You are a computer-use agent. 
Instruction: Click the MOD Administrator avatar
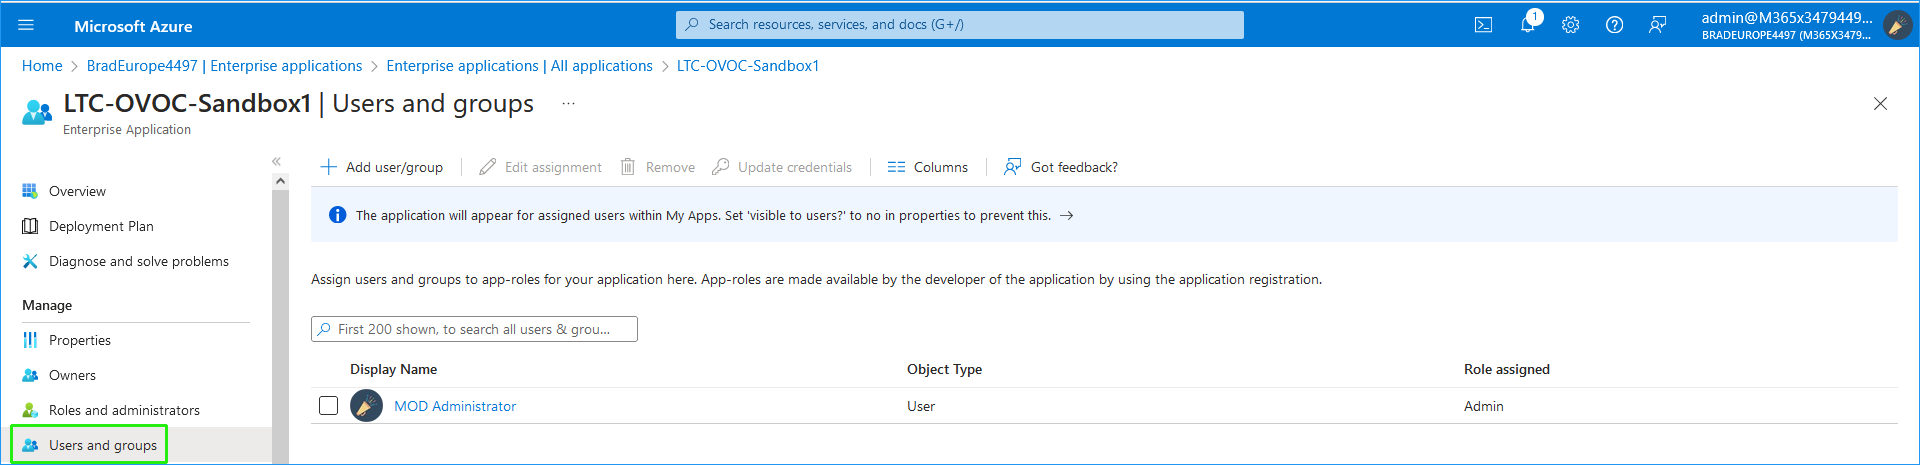366,406
